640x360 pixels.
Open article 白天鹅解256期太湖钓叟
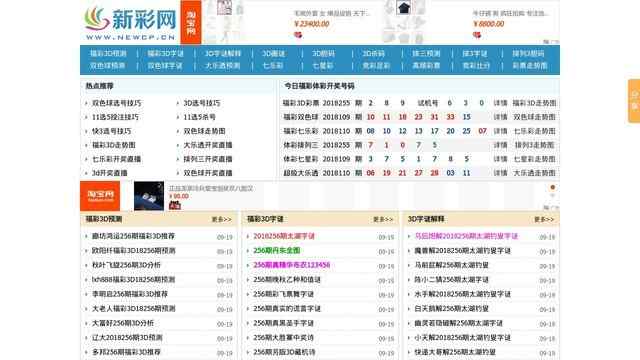click(451, 309)
